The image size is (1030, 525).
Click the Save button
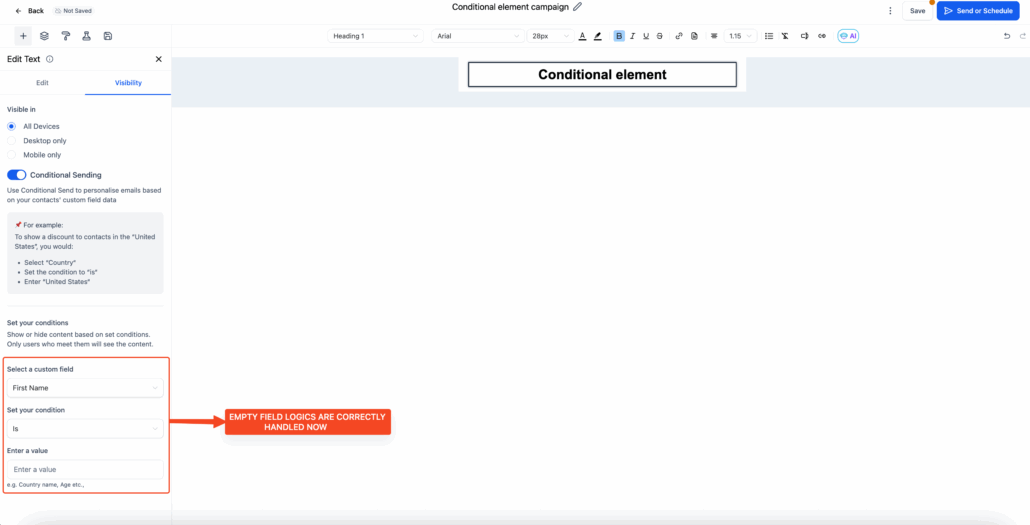point(917,10)
